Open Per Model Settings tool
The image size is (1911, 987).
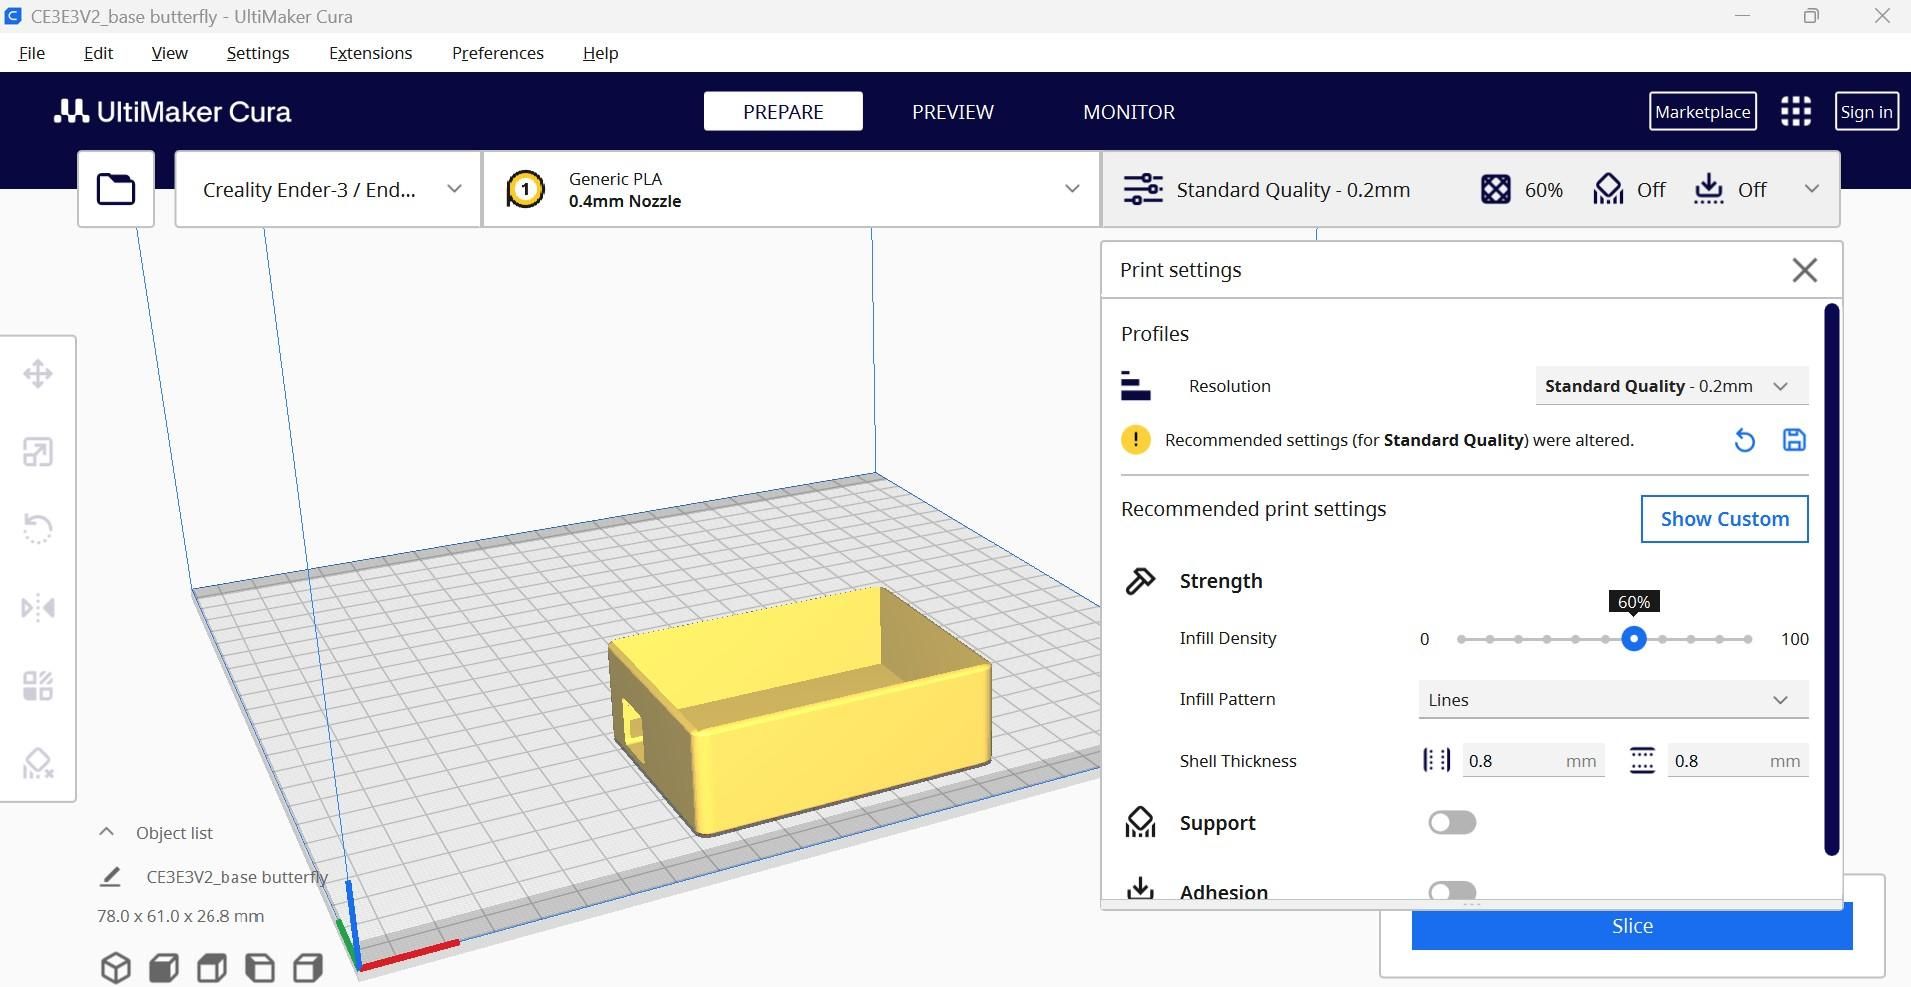[x=38, y=685]
